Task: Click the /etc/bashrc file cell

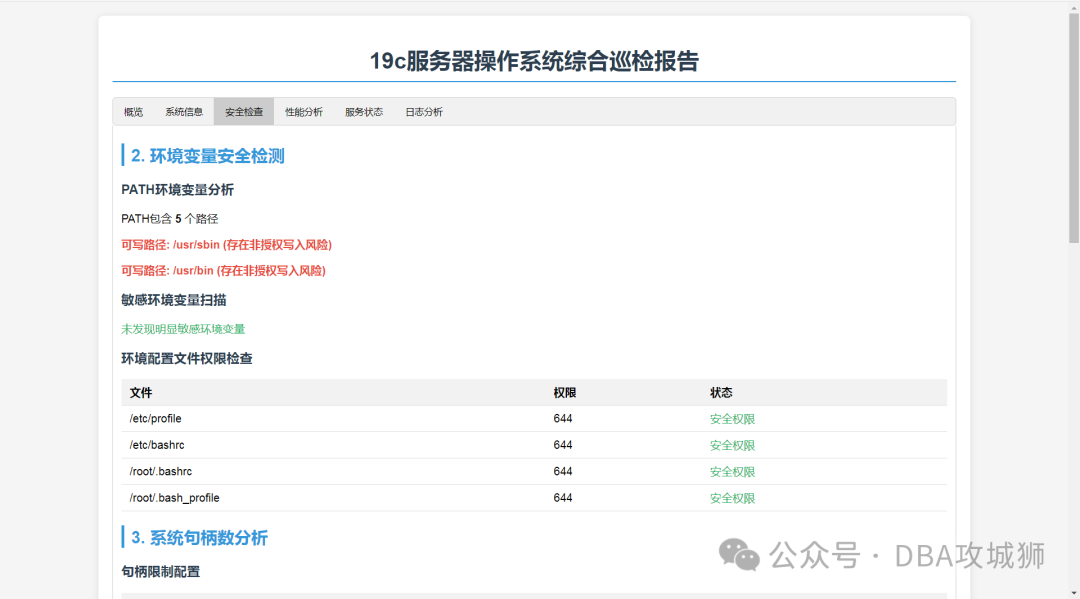Action: click(x=157, y=445)
